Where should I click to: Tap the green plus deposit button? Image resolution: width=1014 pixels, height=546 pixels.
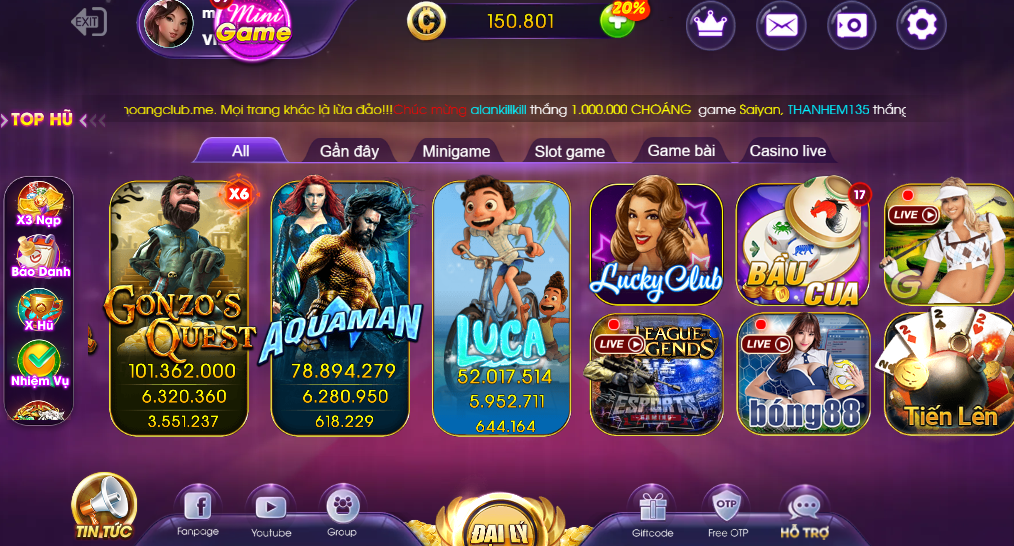tap(616, 23)
